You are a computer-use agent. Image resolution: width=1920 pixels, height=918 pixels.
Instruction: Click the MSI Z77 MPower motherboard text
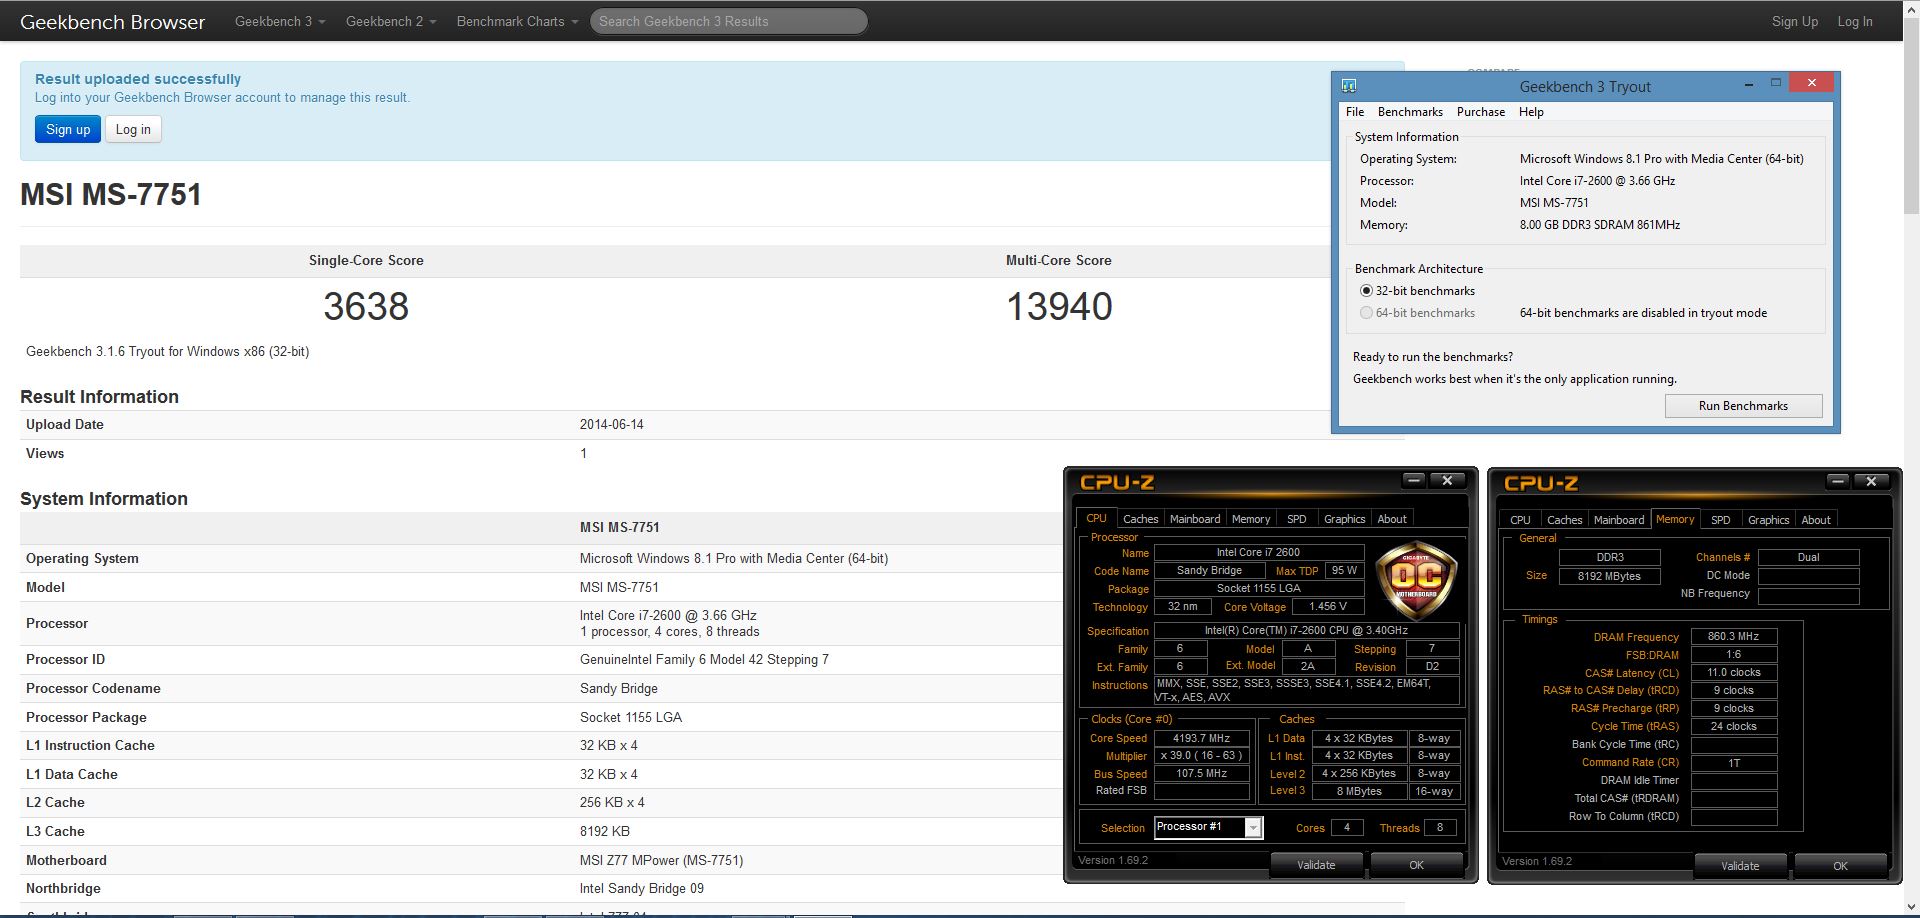click(661, 860)
